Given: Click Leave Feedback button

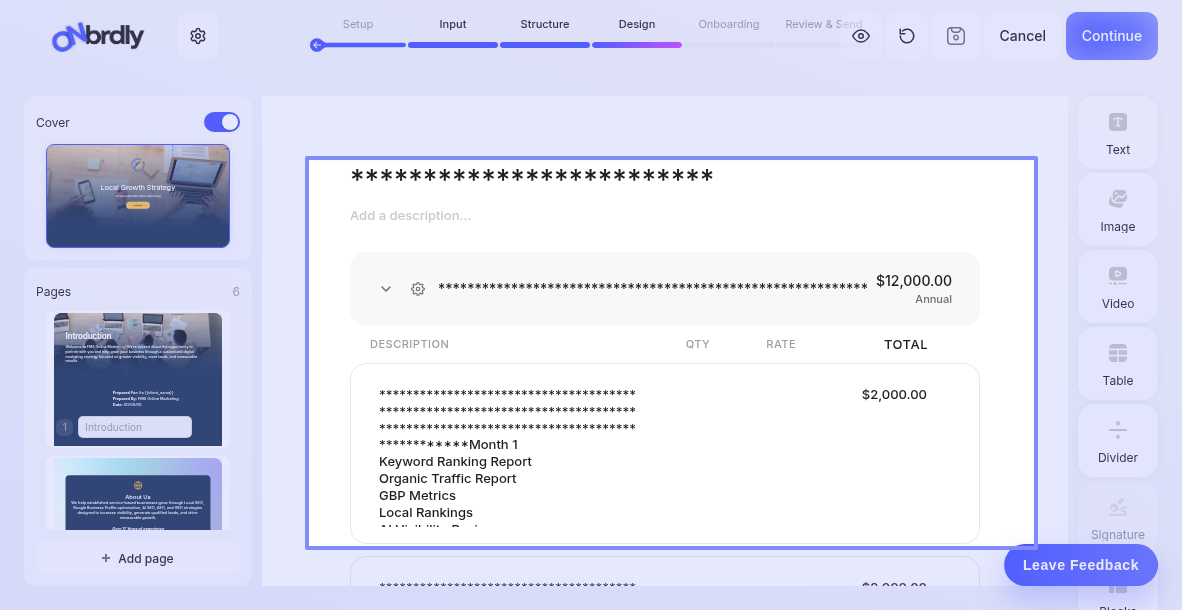Looking at the screenshot, I should coord(1081,566).
